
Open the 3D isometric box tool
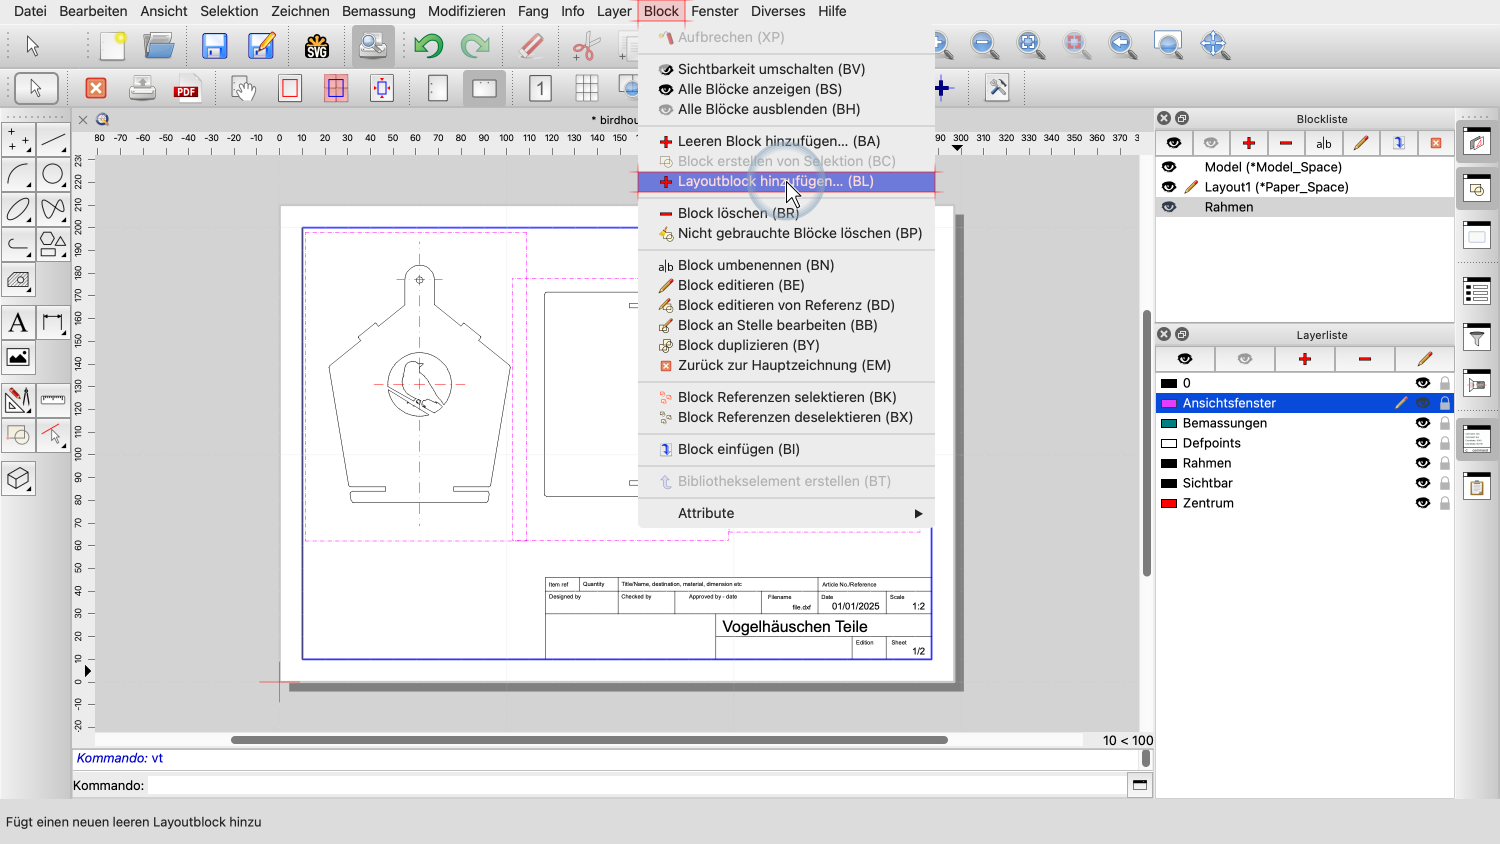18,479
